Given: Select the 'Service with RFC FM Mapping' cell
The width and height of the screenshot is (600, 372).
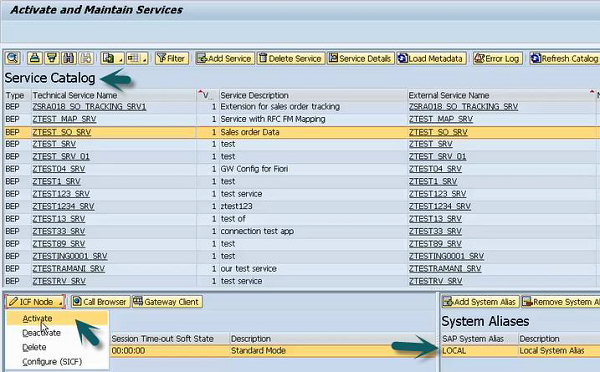Looking at the screenshot, I should pos(313,119).
